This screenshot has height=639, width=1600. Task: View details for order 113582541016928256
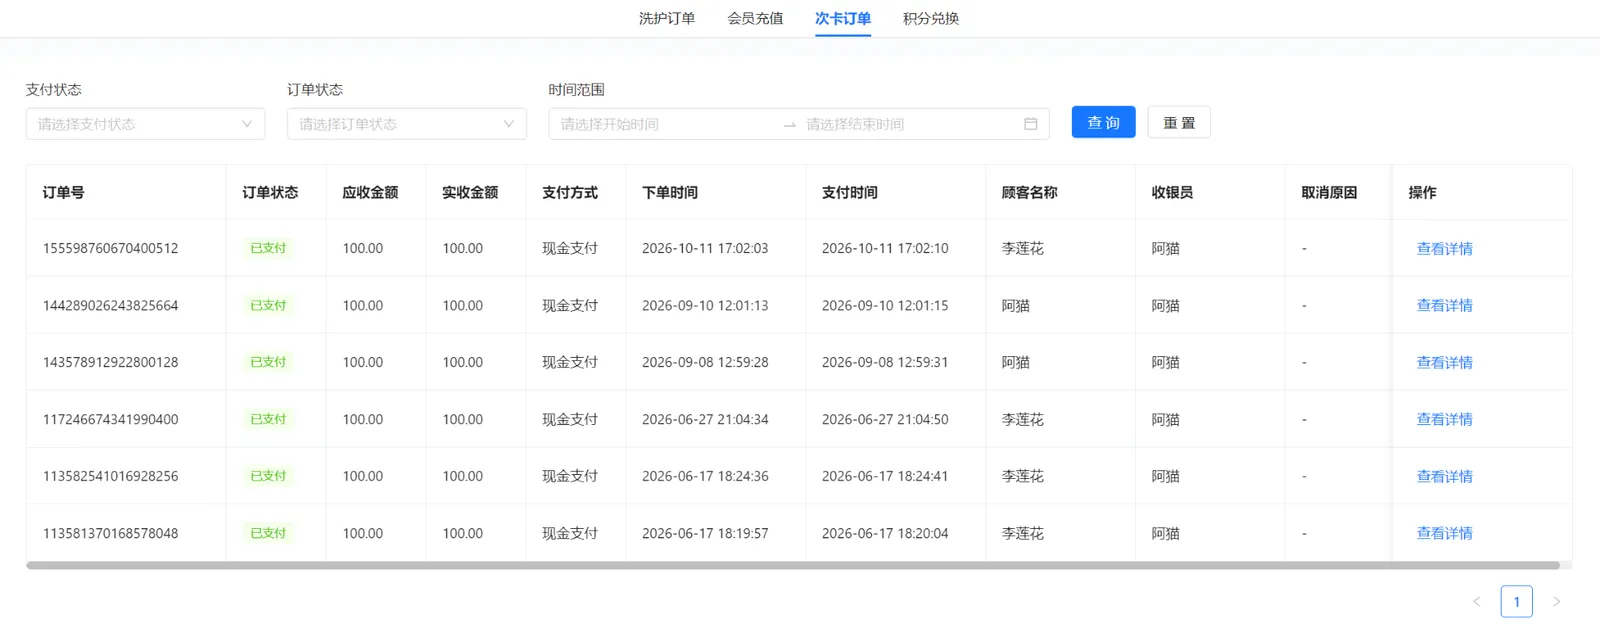click(x=1444, y=476)
